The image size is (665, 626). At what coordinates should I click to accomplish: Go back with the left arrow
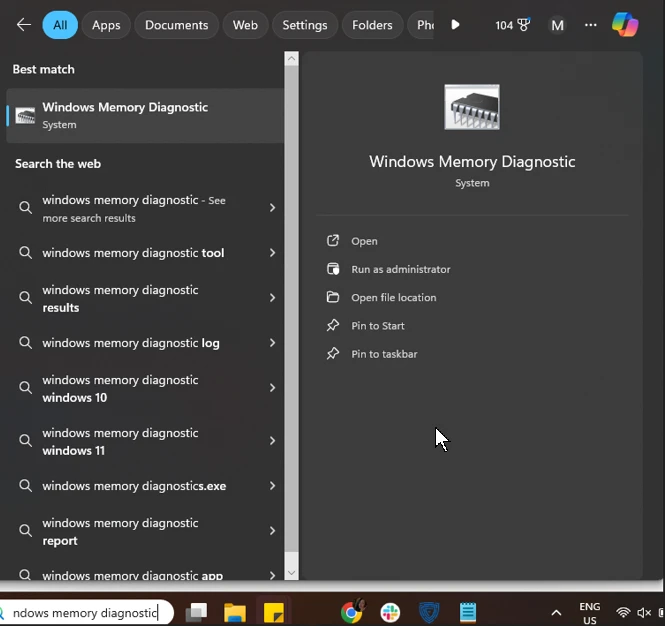24,25
